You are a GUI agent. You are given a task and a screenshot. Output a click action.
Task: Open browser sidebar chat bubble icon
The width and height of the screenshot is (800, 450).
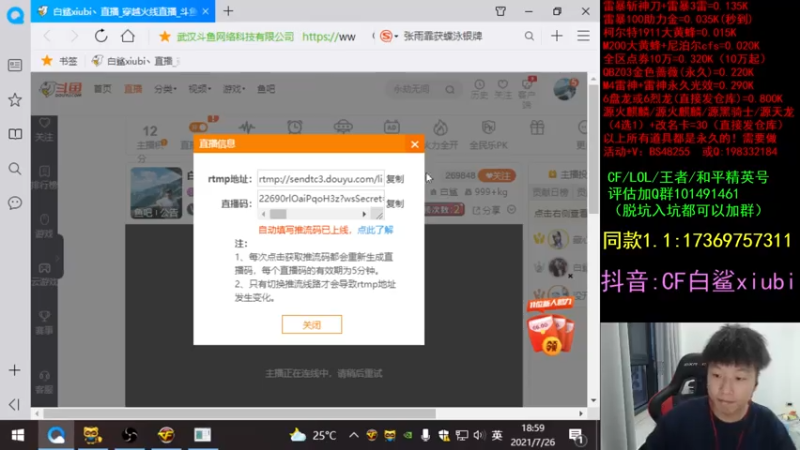tap(15, 203)
